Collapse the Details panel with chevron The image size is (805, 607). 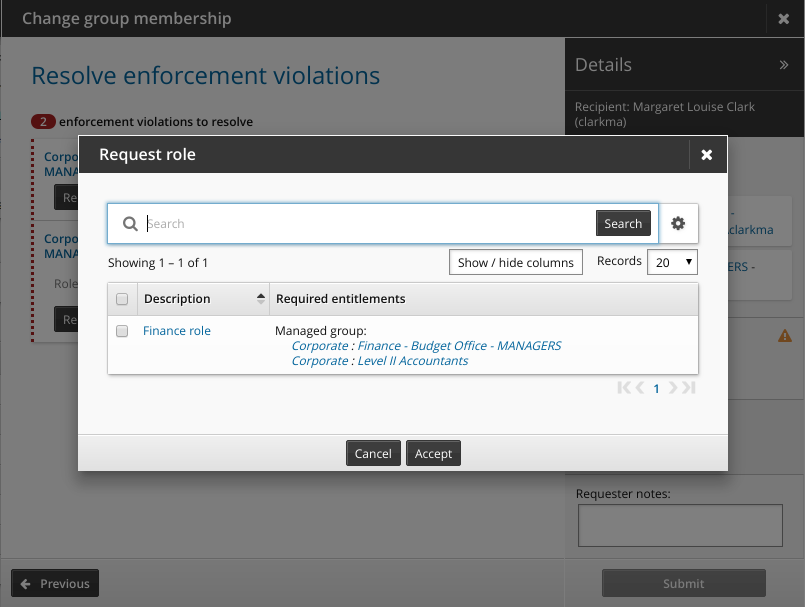782,66
